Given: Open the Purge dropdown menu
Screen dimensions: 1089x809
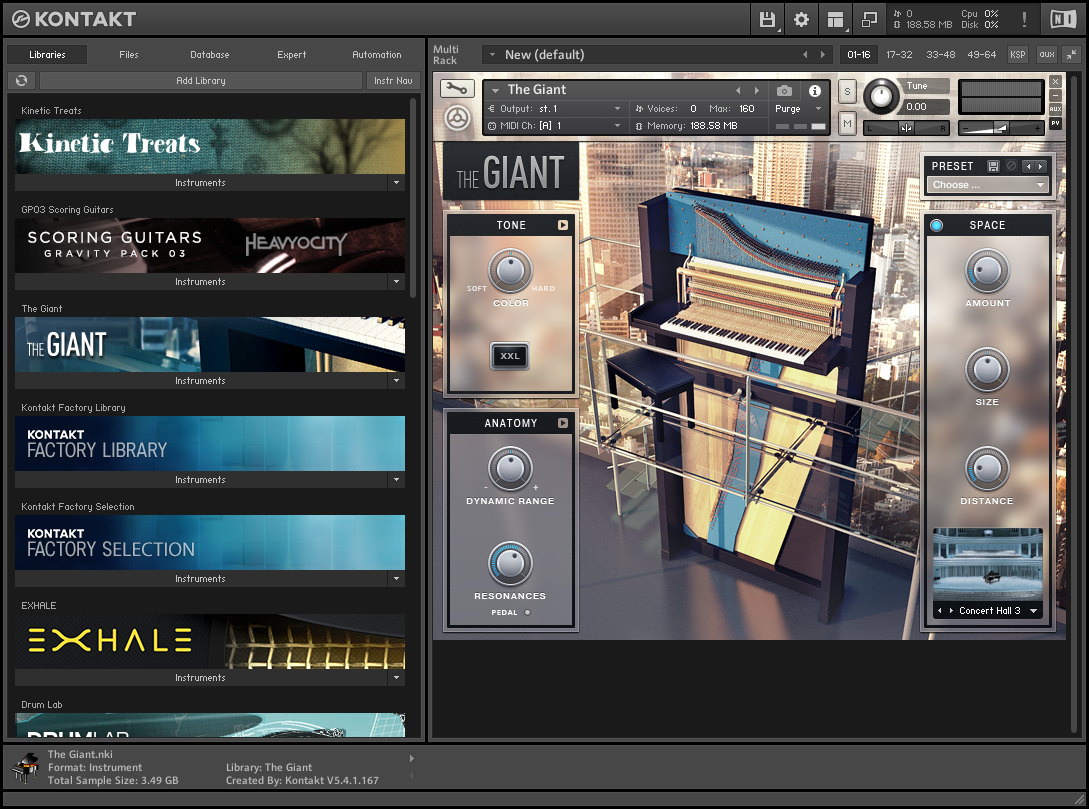Looking at the screenshot, I should [x=799, y=108].
